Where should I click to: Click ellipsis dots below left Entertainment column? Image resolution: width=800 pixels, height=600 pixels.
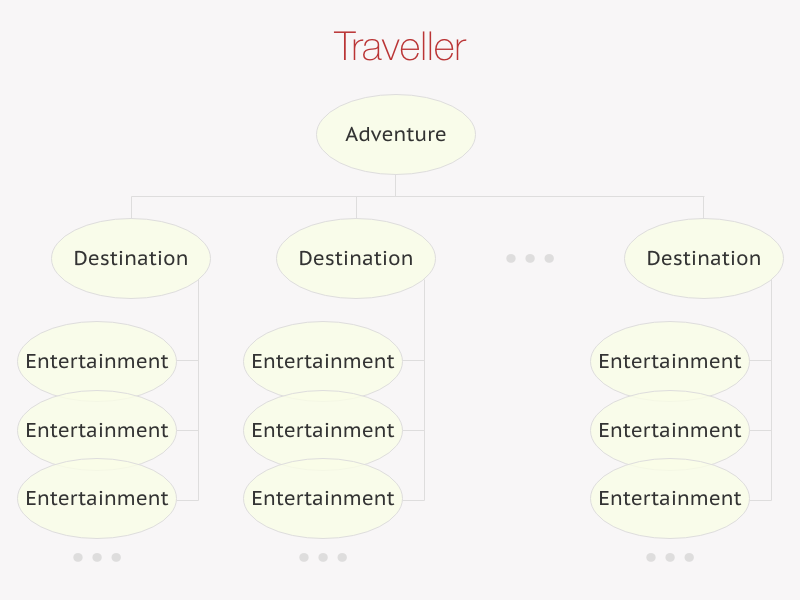point(97,557)
